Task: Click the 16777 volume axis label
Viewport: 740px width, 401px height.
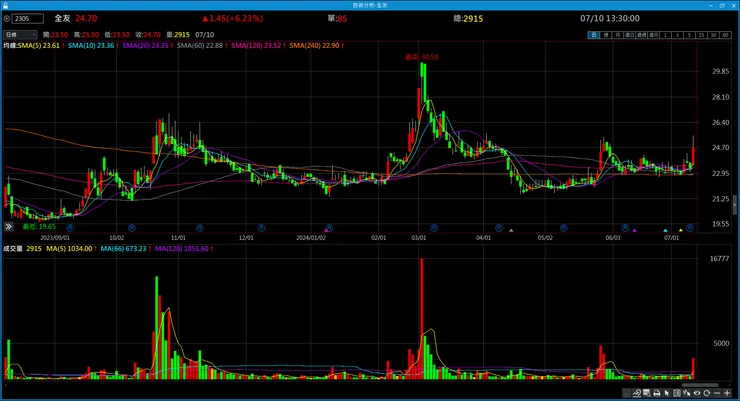Action: point(719,259)
